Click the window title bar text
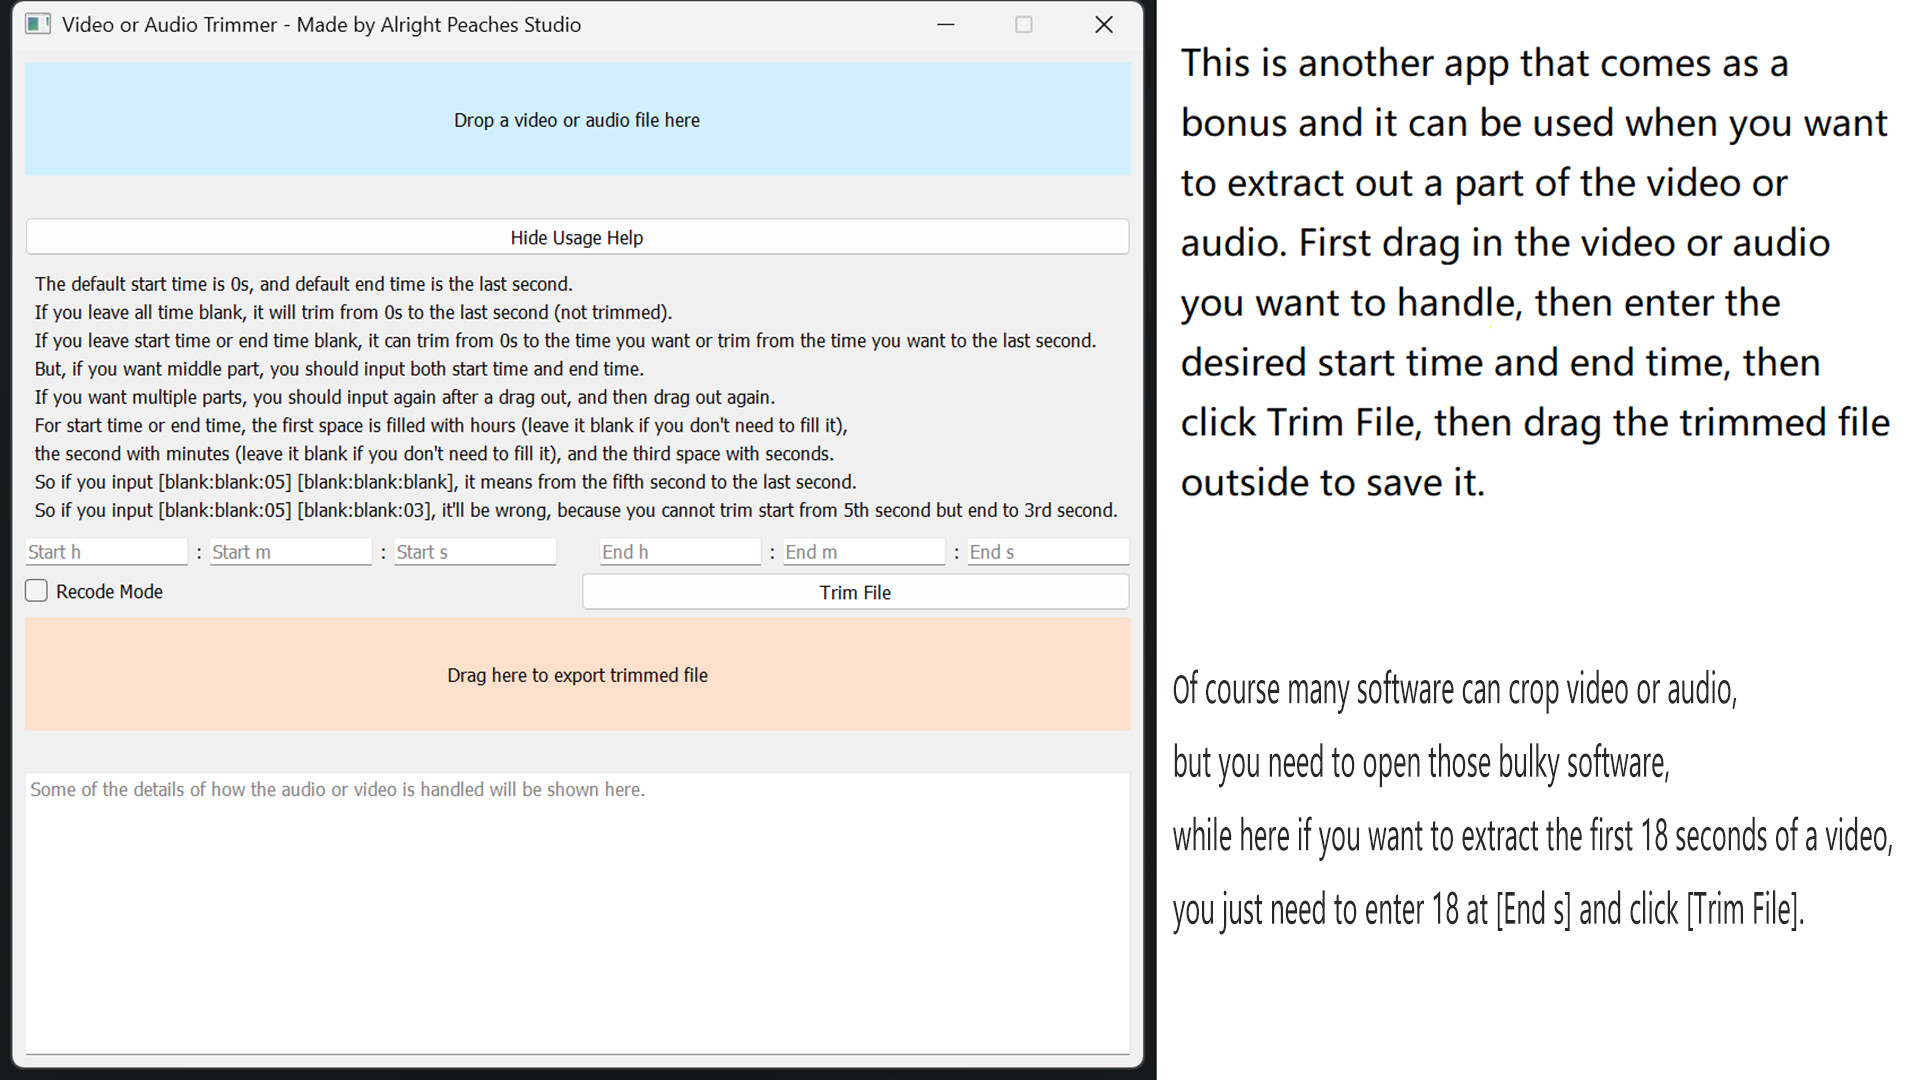The image size is (1920, 1080). (x=321, y=24)
